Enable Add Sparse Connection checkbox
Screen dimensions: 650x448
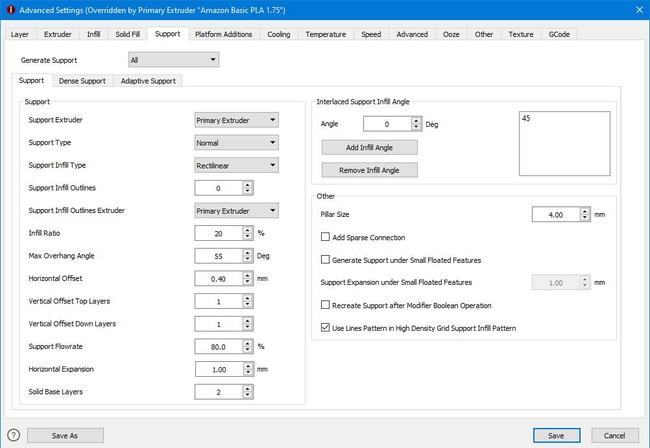325,237
